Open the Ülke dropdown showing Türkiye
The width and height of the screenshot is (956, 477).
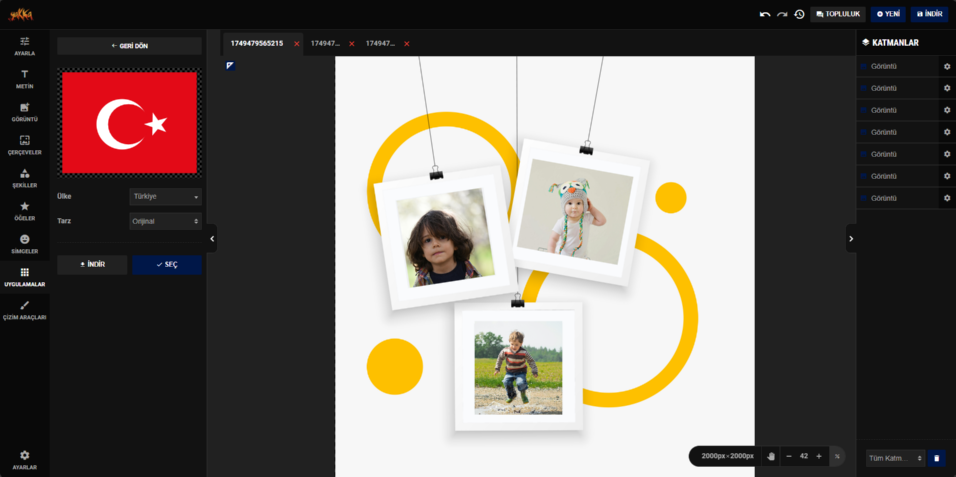[x=165, y=196]
